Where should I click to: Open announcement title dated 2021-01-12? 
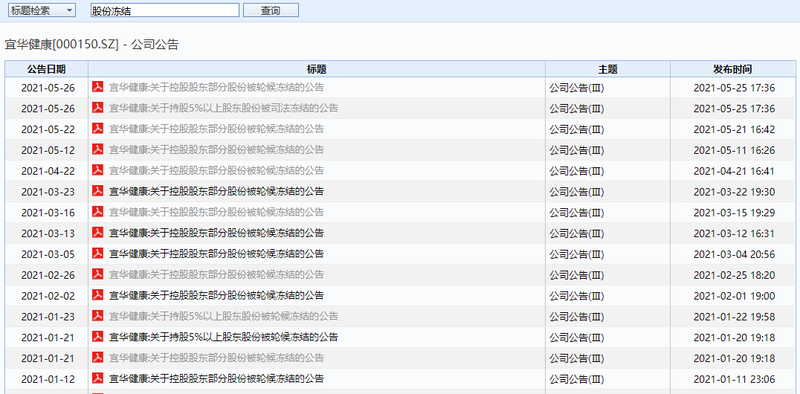(x=216, y=379)
